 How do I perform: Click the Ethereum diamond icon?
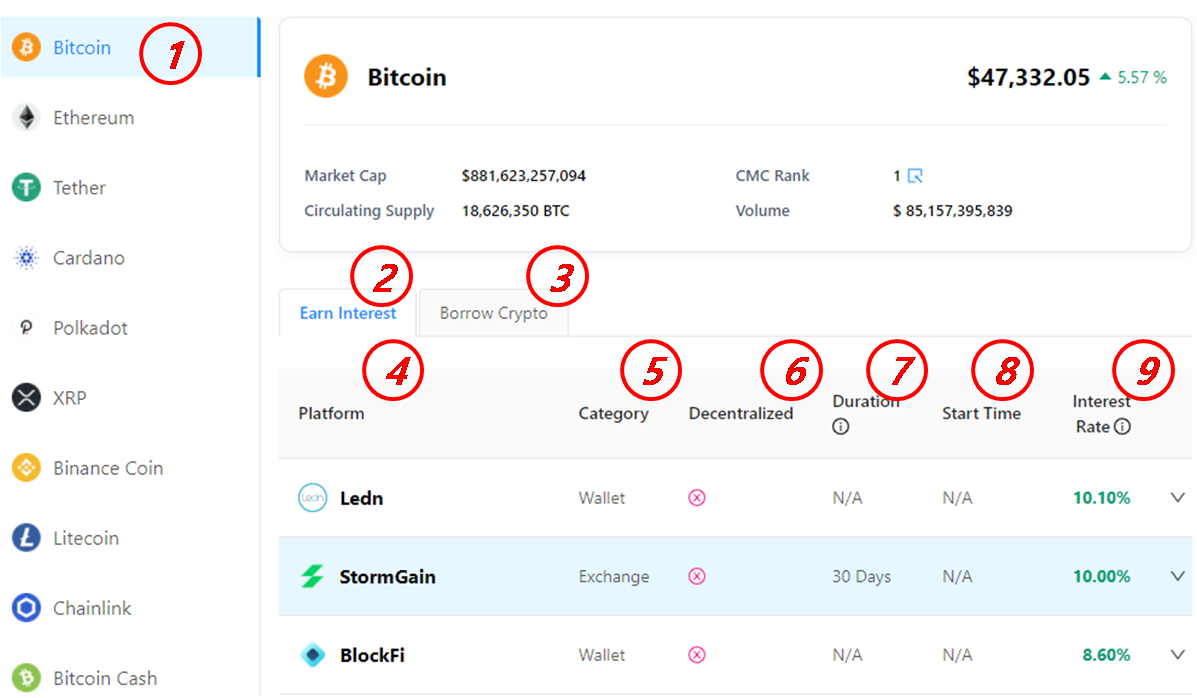[x=26, y=118]
